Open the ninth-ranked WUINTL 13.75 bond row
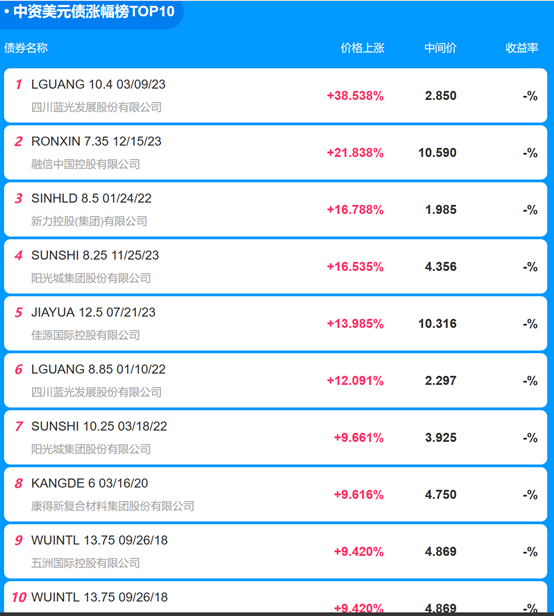The image size is (554, 616). point(275,551)
